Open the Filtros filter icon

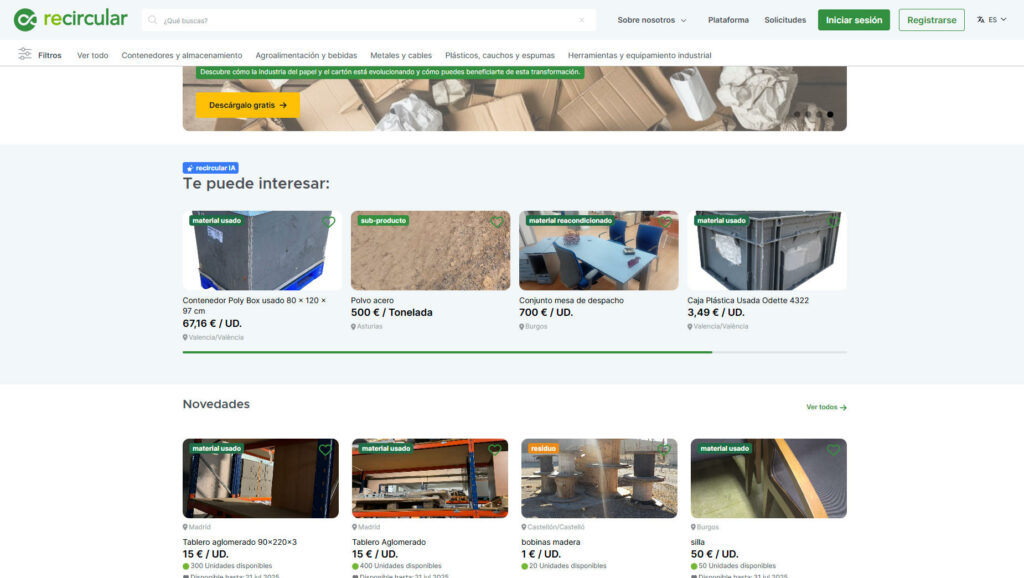click(x=25, y=54)
